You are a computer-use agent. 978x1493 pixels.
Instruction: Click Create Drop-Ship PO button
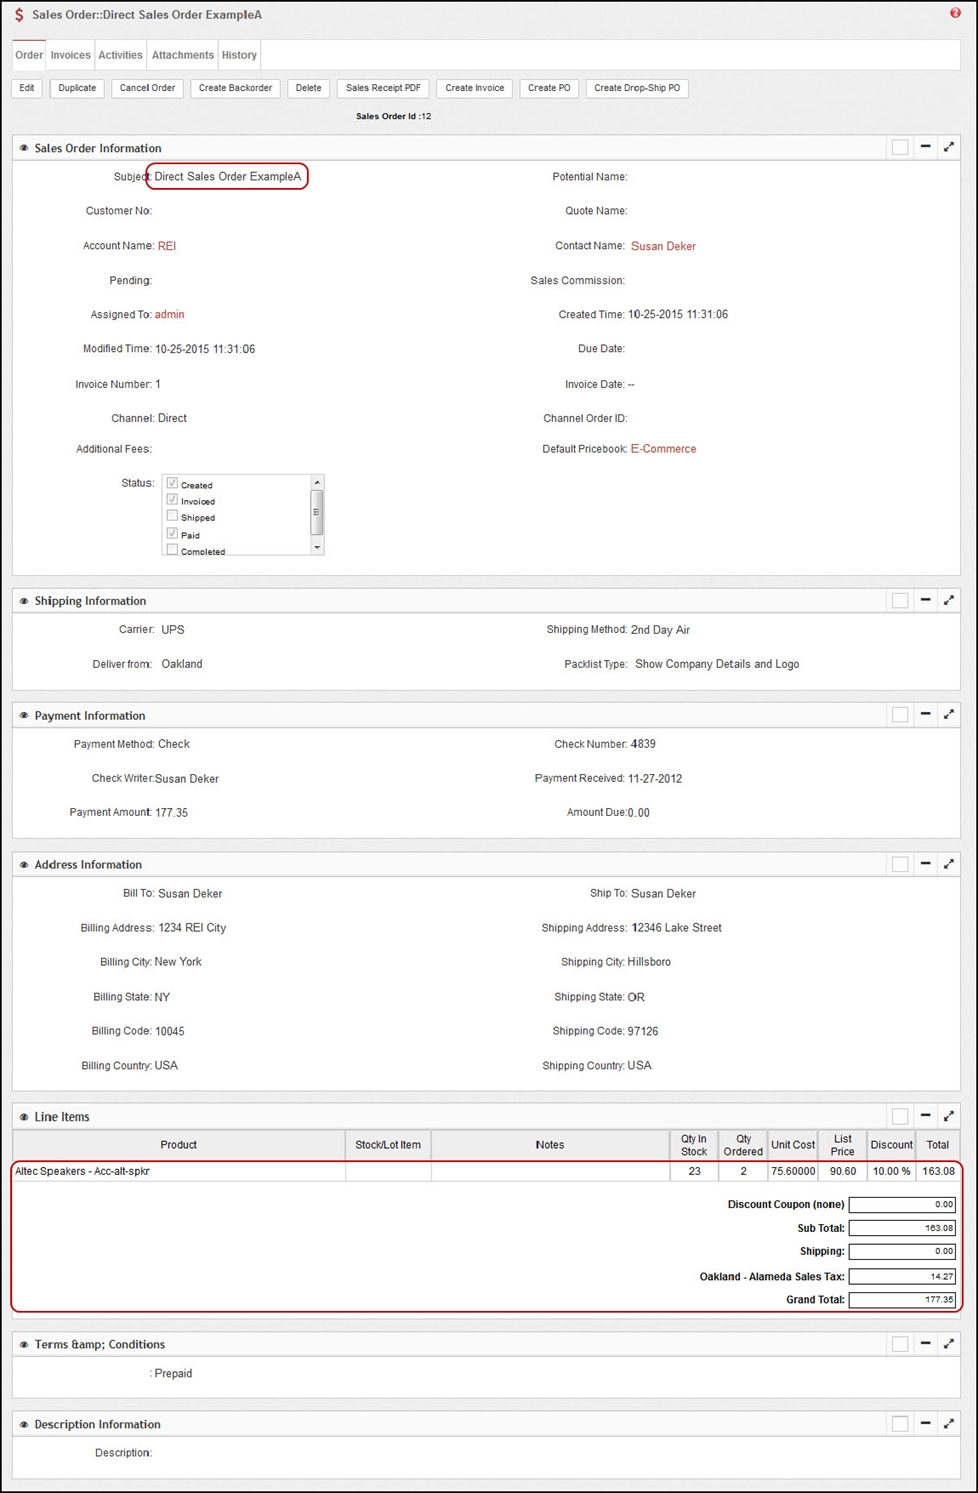click(x=637, y=88)
